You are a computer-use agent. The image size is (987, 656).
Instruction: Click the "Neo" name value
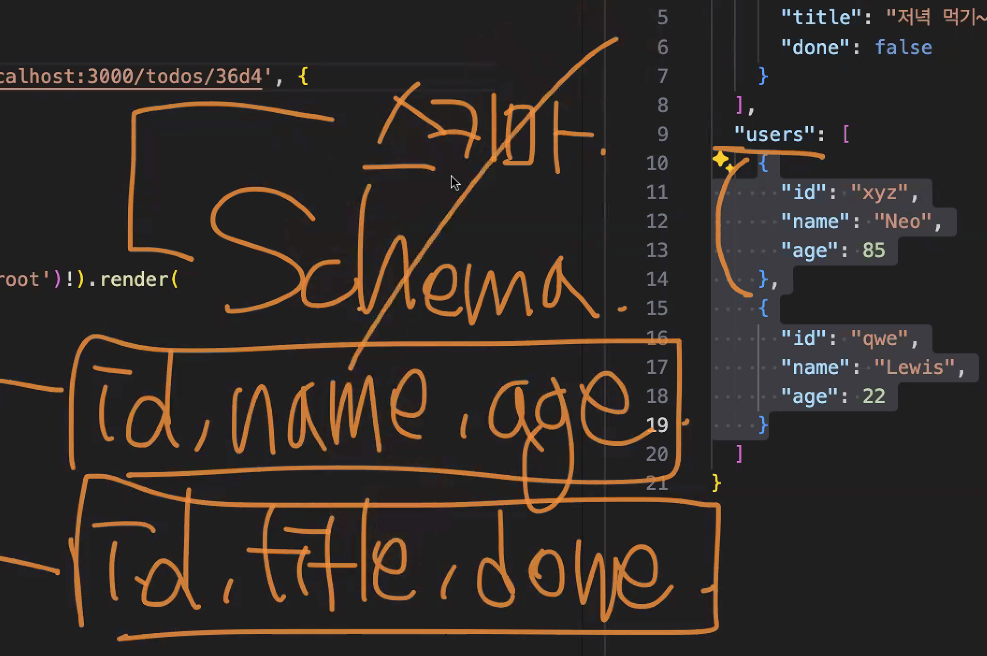[903, 221]
